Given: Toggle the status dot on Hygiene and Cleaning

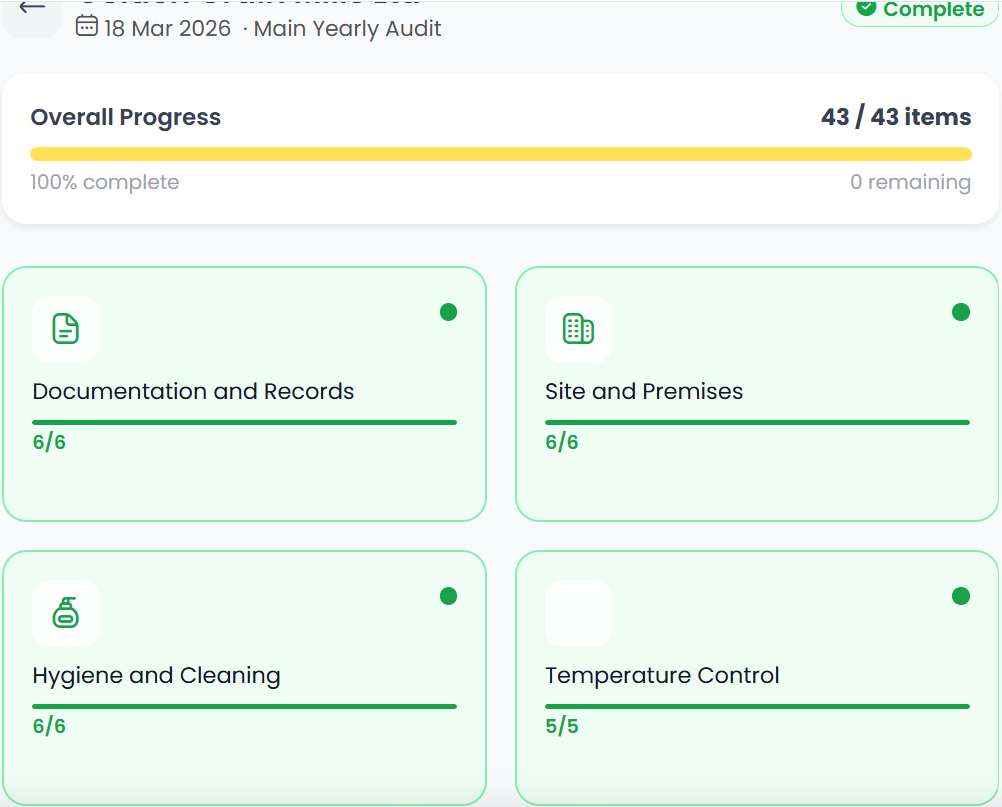Looking at the screenshot, I should tap(448, 596).
